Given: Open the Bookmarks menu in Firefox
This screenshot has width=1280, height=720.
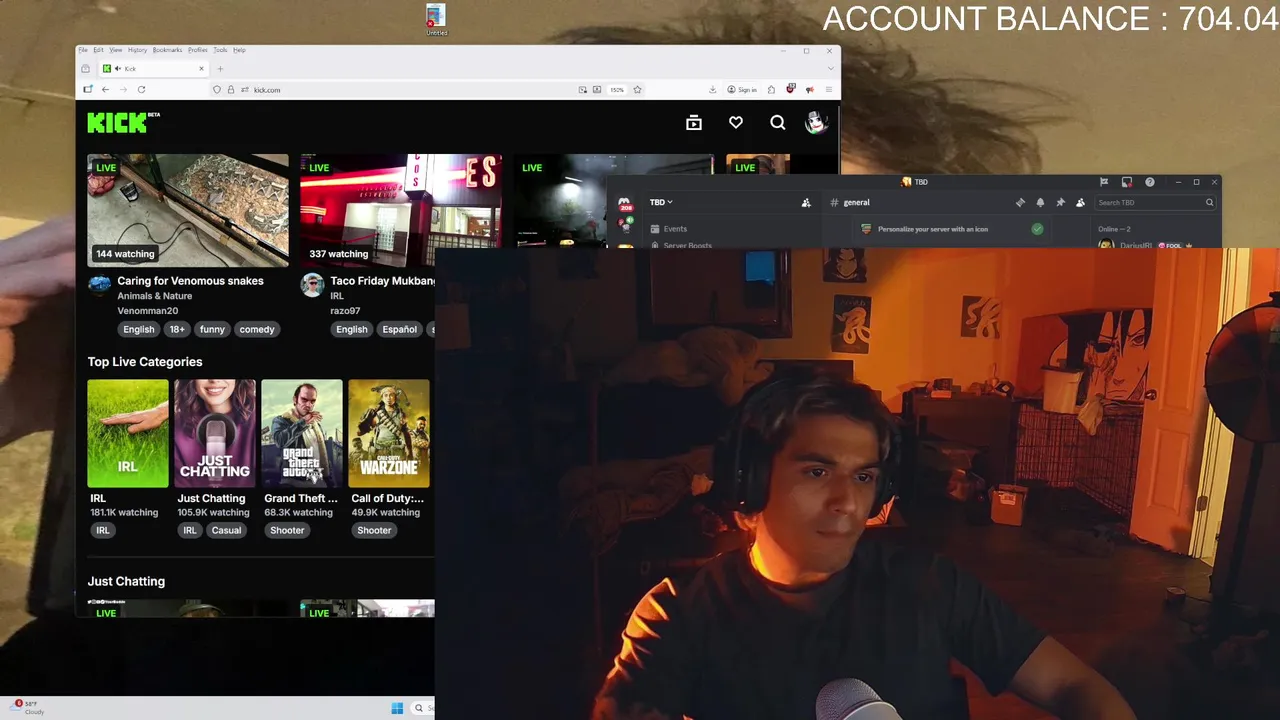Looking at the screenshot, I should [167, 50].
